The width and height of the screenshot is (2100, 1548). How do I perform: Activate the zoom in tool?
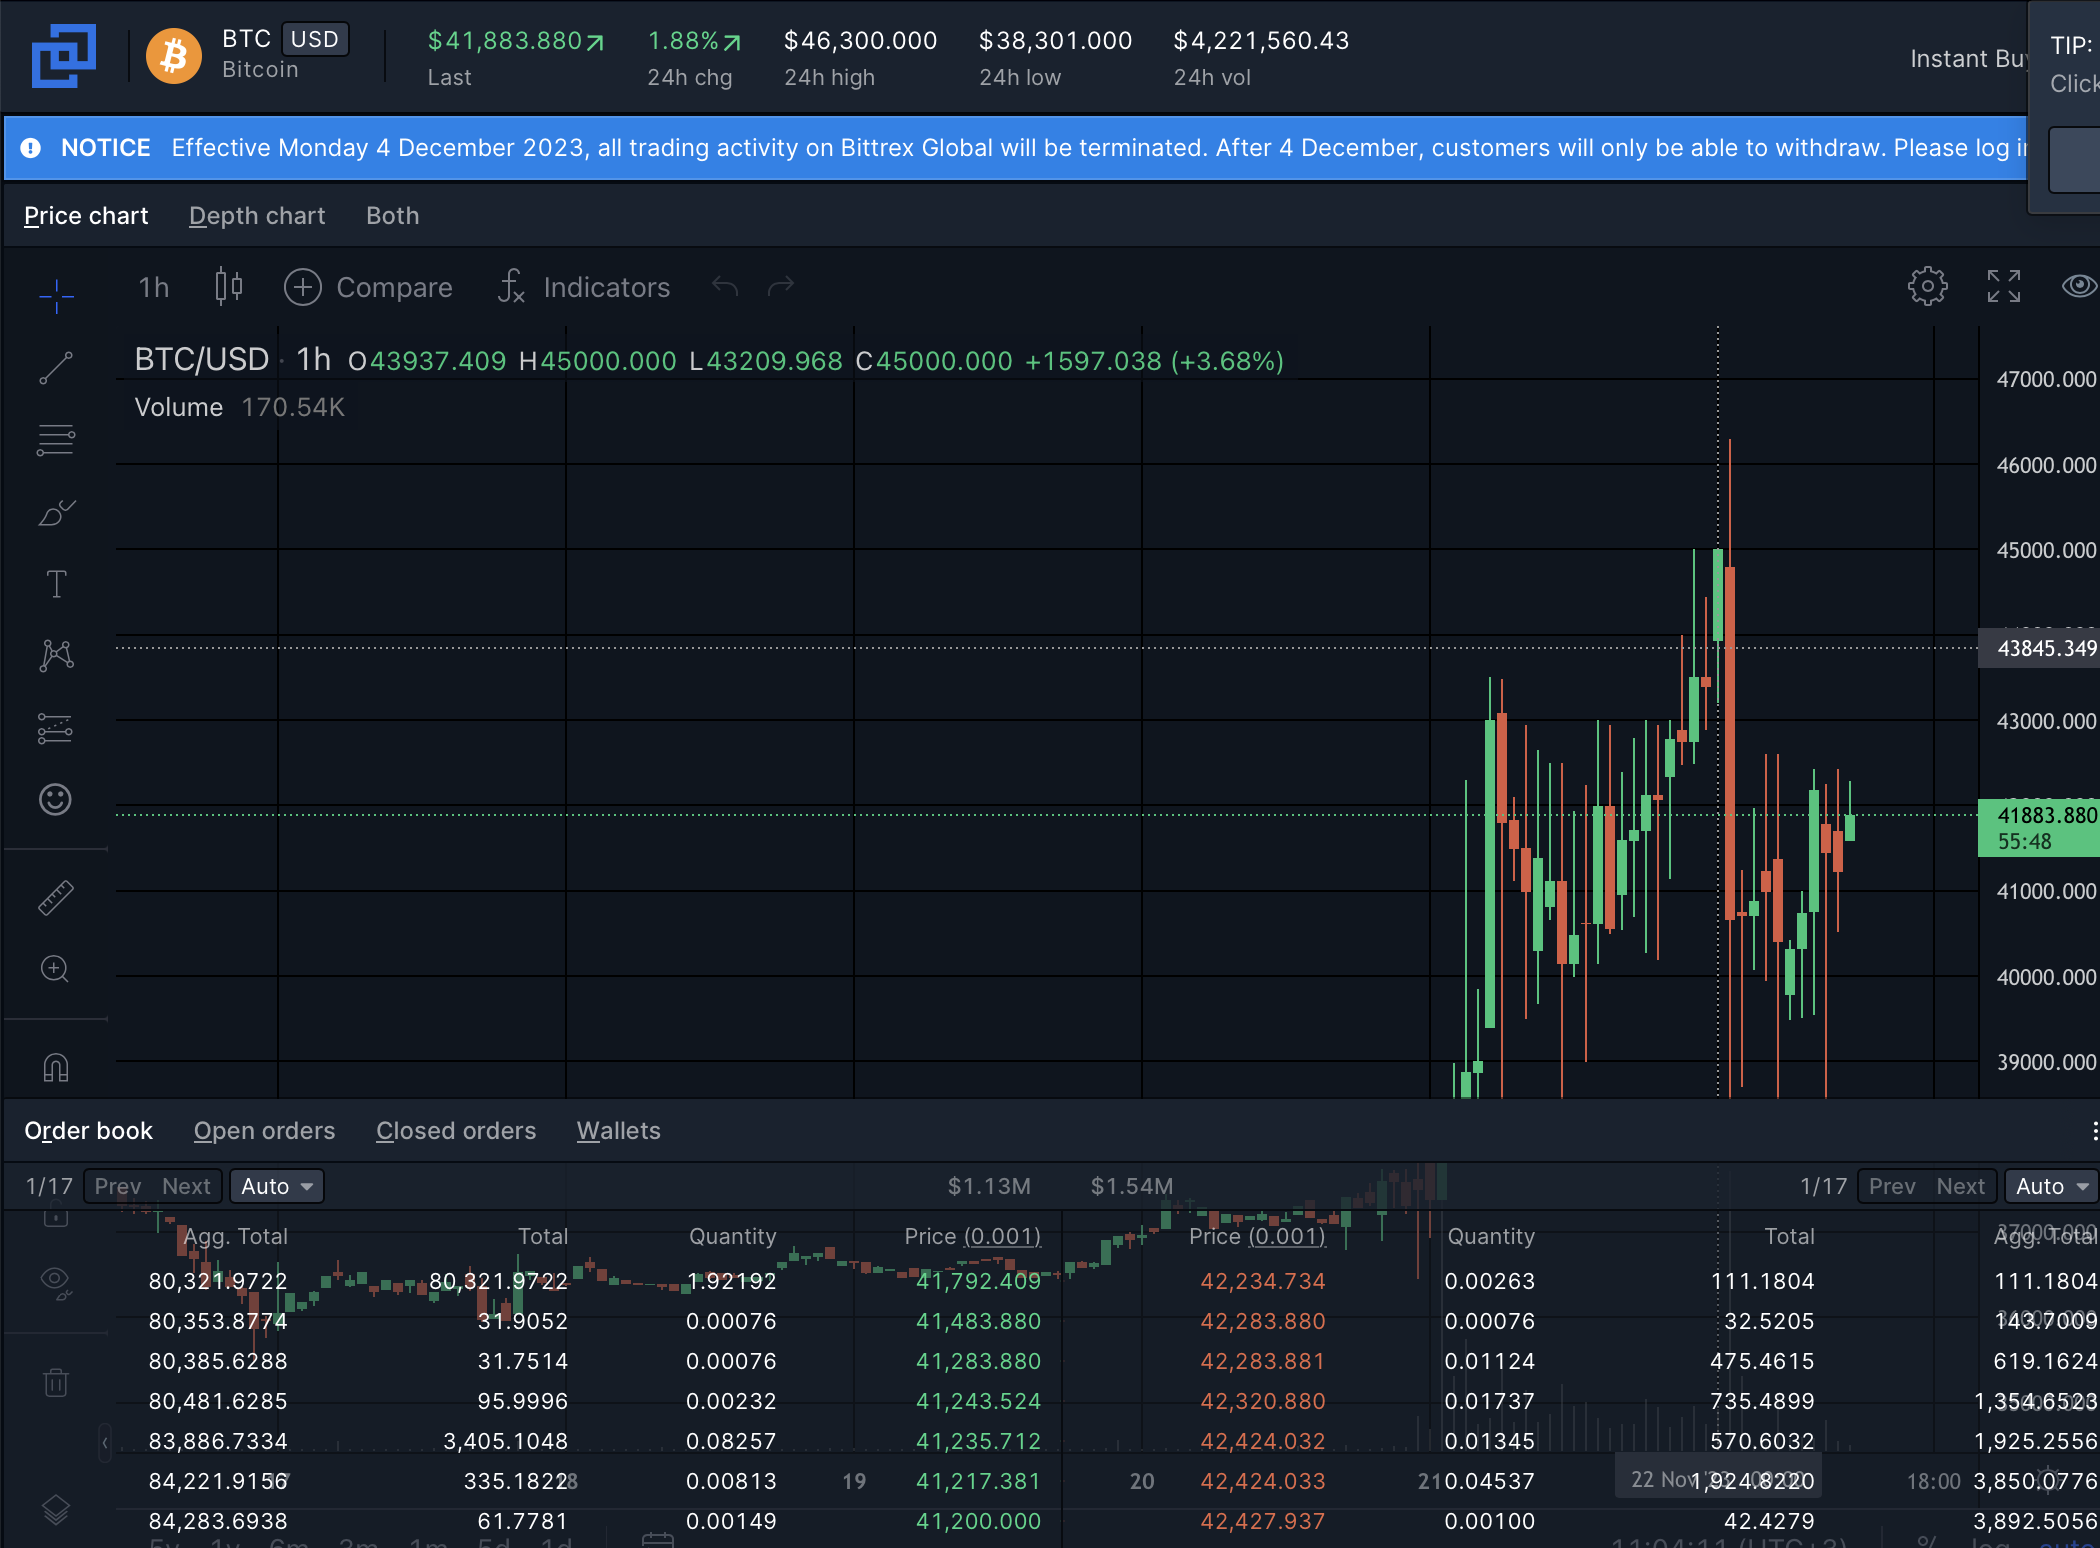(x=56, y=969)
